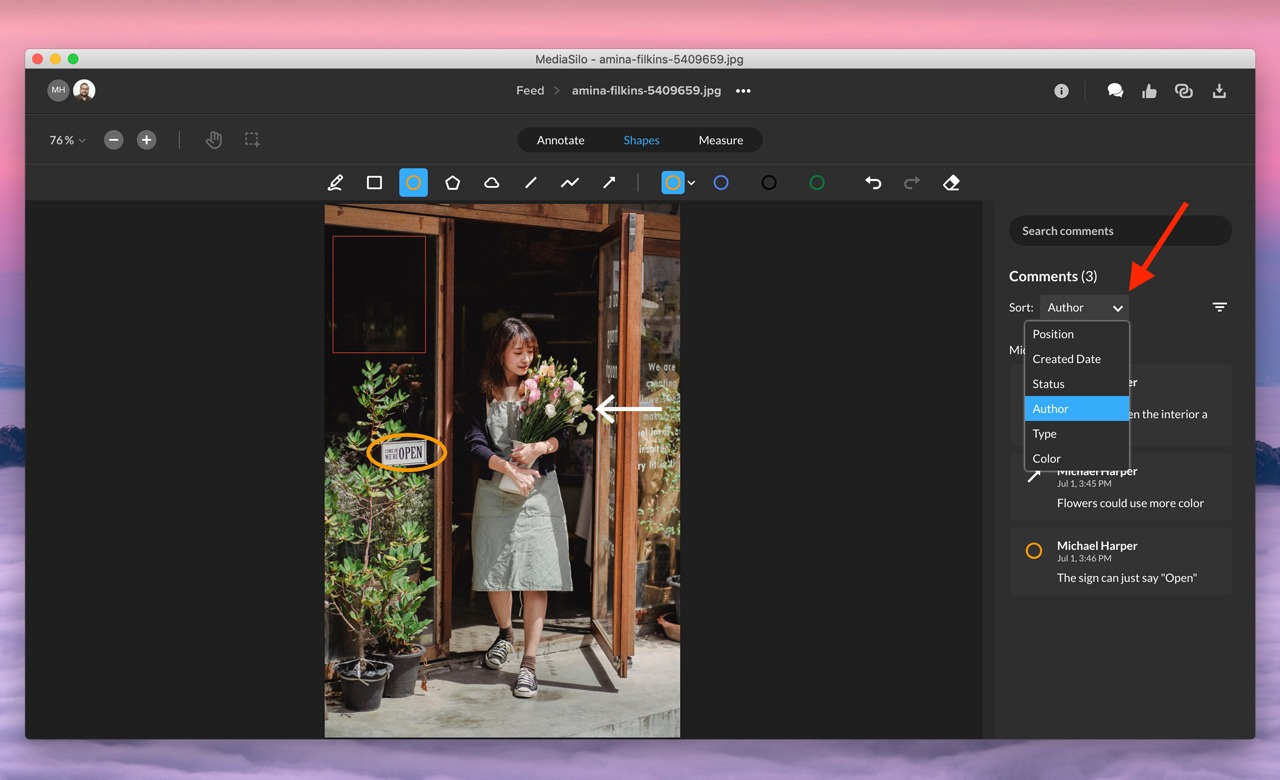The width and height of the screenshot is (1280, 780).
Task: Click the eraser tool icon
Action: (x=951, y=183)
